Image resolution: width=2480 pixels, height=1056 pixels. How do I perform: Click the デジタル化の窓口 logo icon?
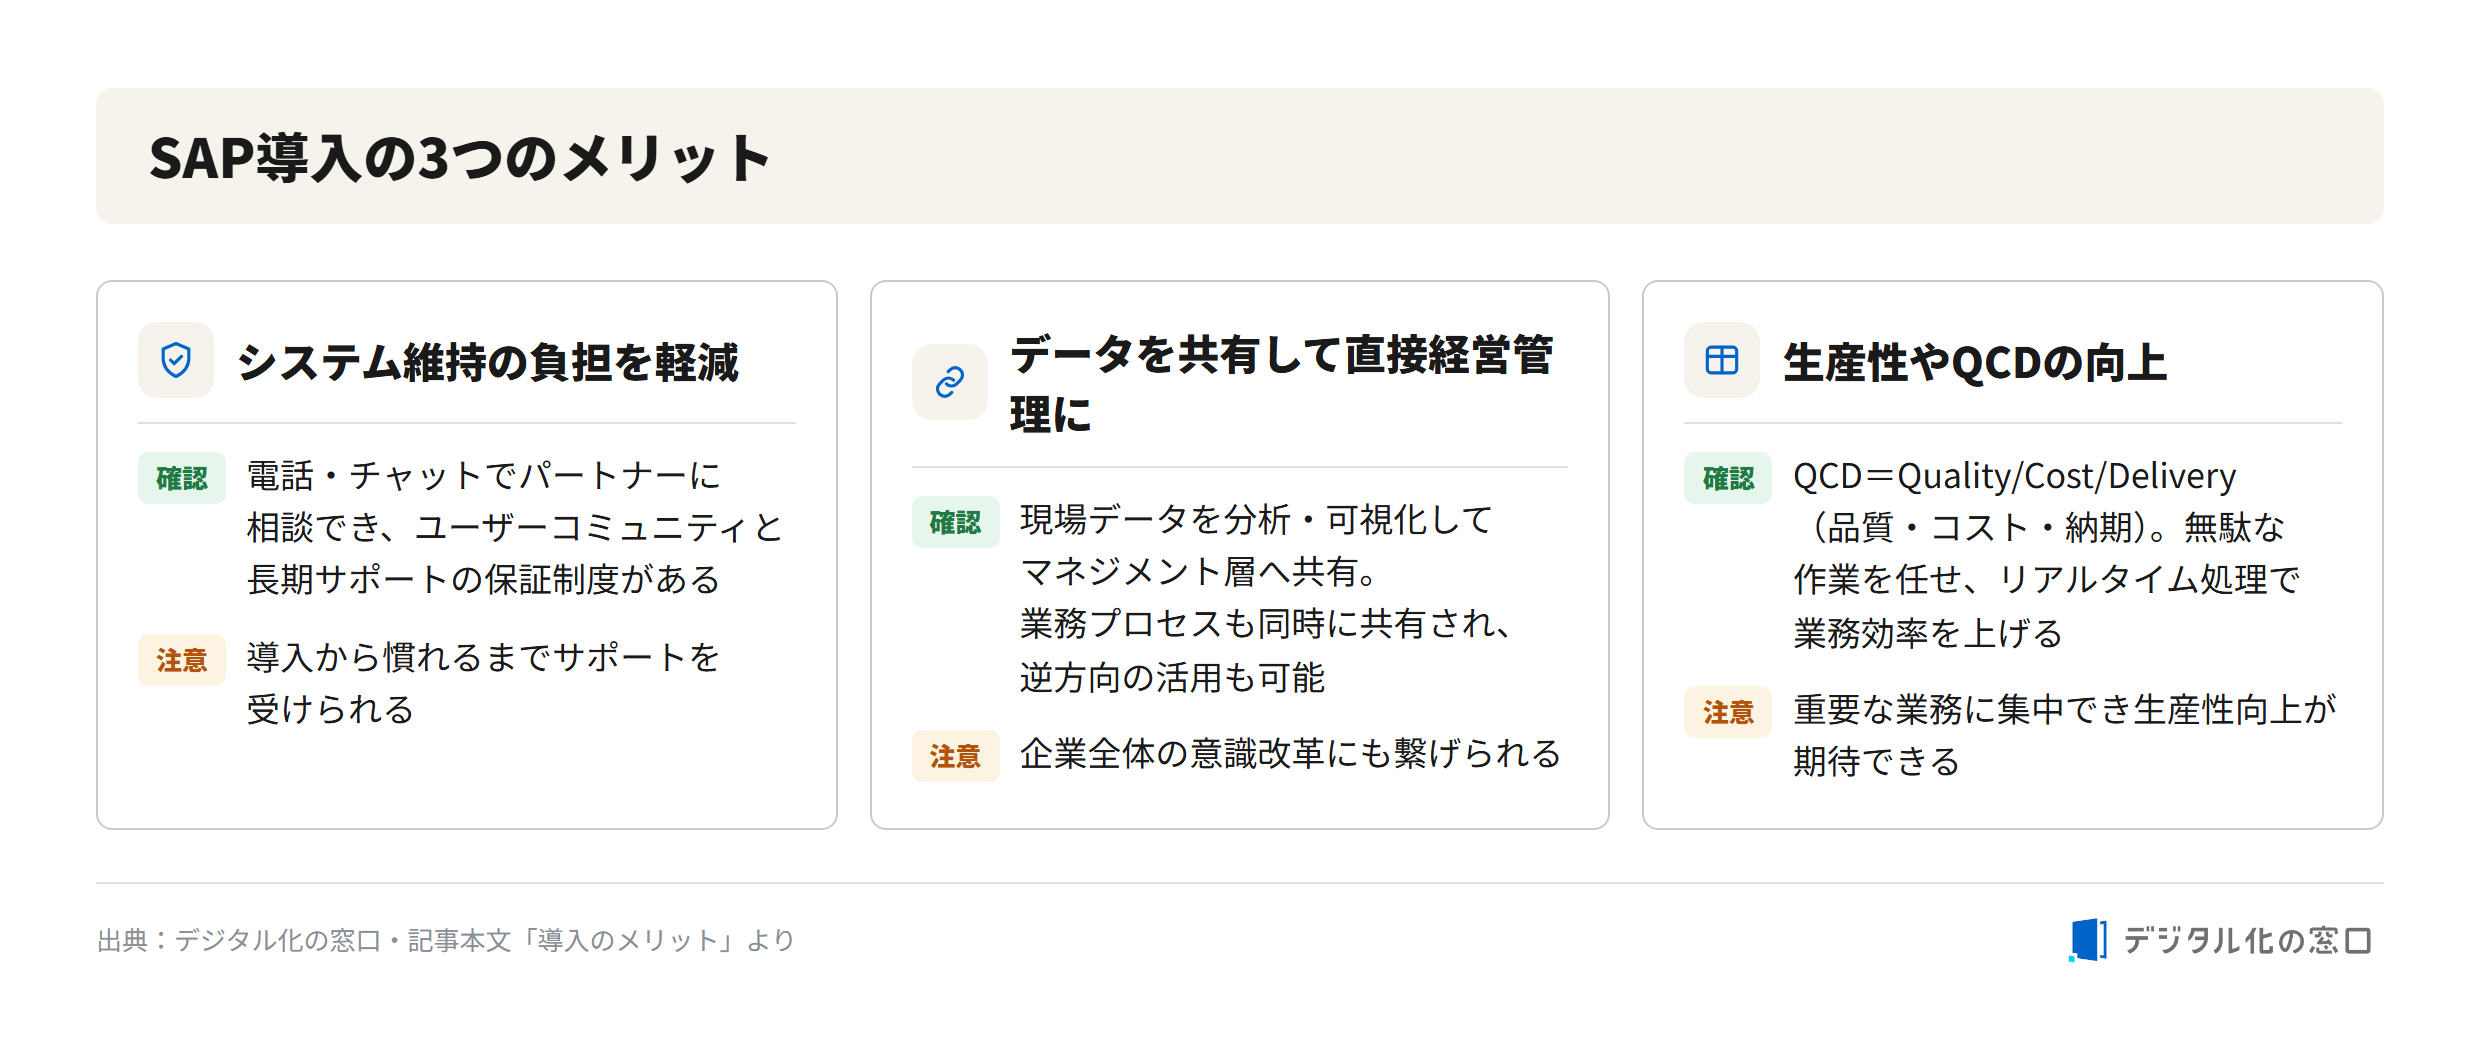point(2088,940)
